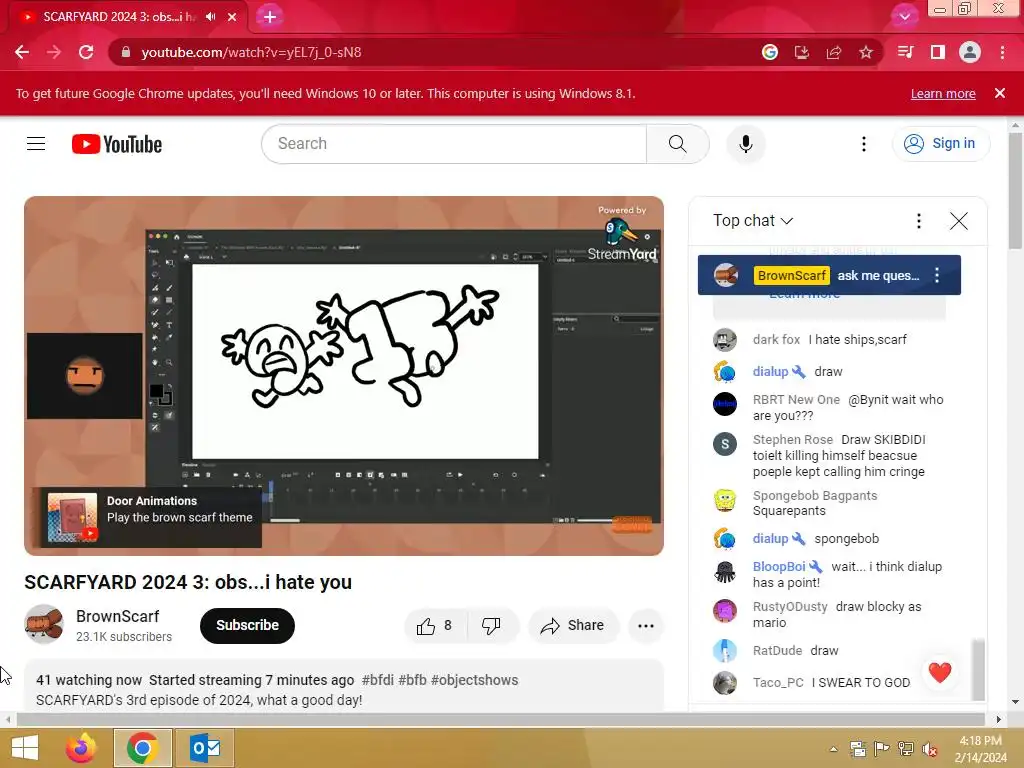Open the taskbar clock and date
Viewport: 1024px width, 768px height.
point(980,749)
